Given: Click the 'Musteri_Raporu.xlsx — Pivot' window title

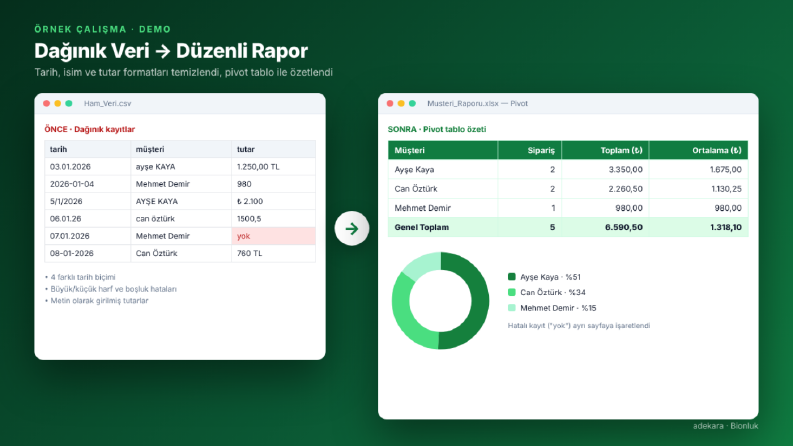Looking at the screenshot, I should point(477,103).
